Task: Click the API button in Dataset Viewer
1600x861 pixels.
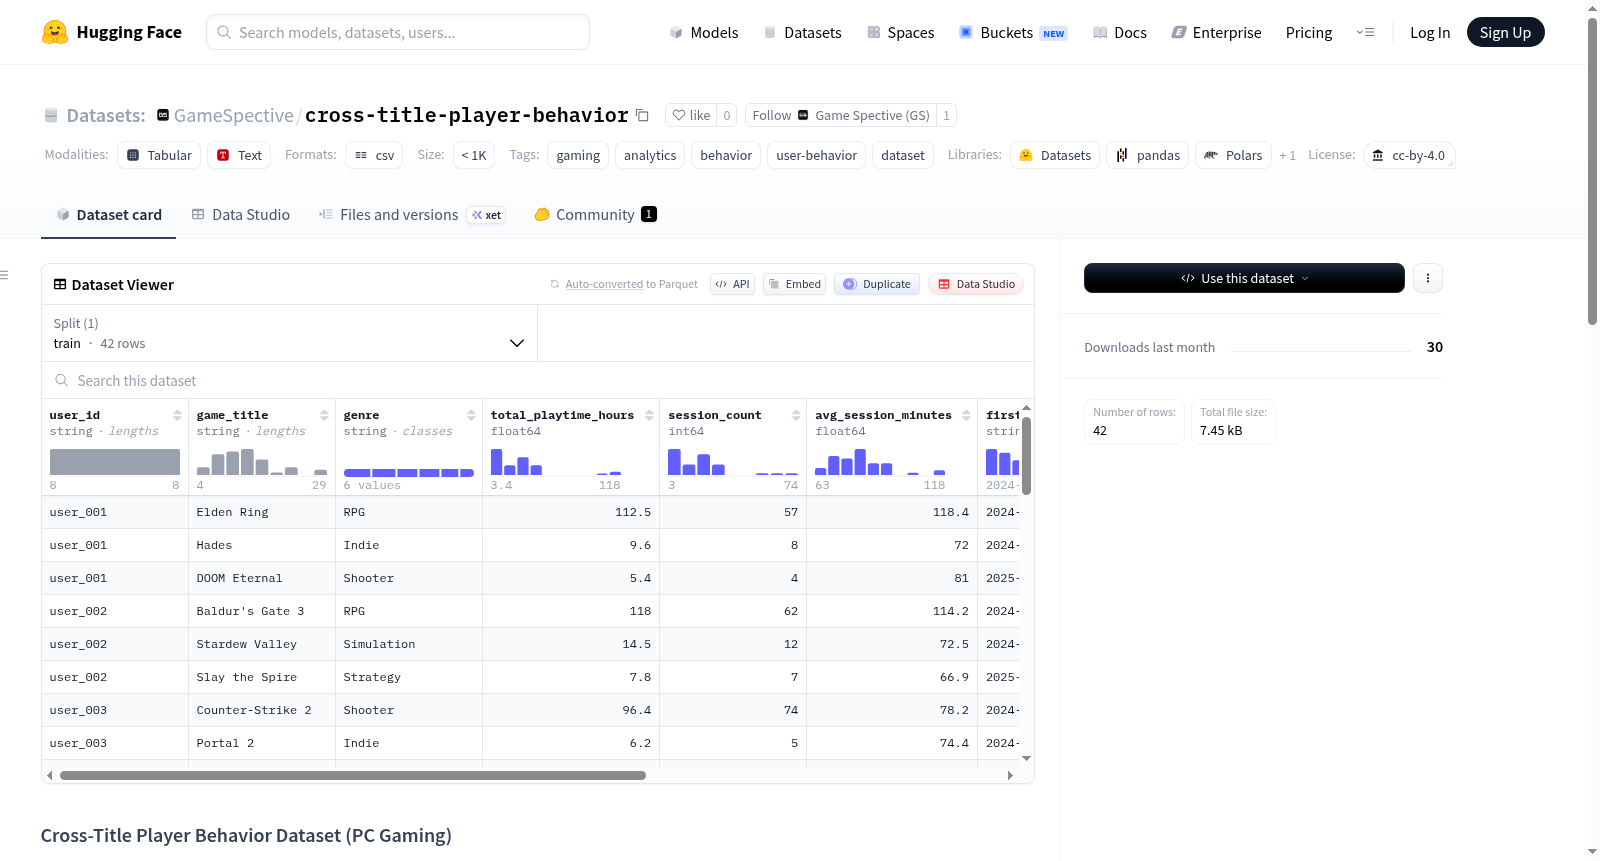Action: [x=732, y=284]
